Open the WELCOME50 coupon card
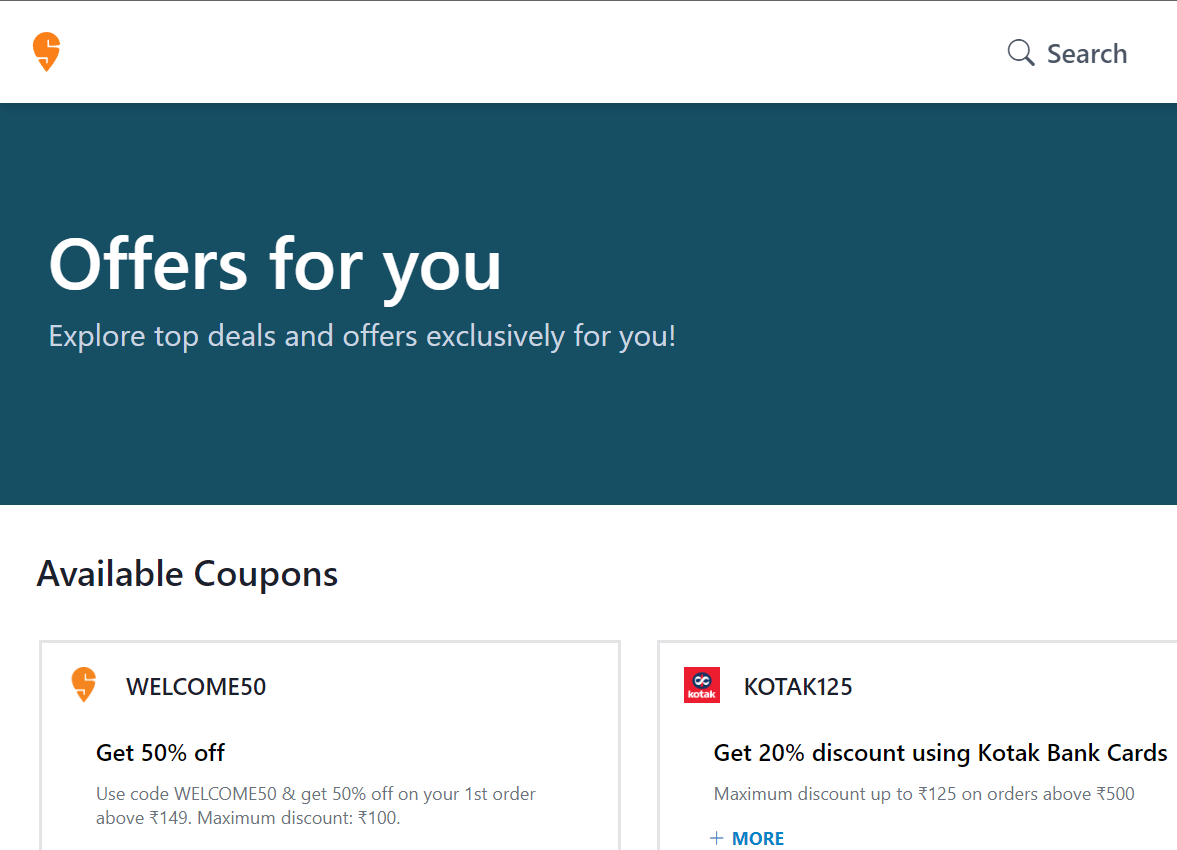 [330, 746]
